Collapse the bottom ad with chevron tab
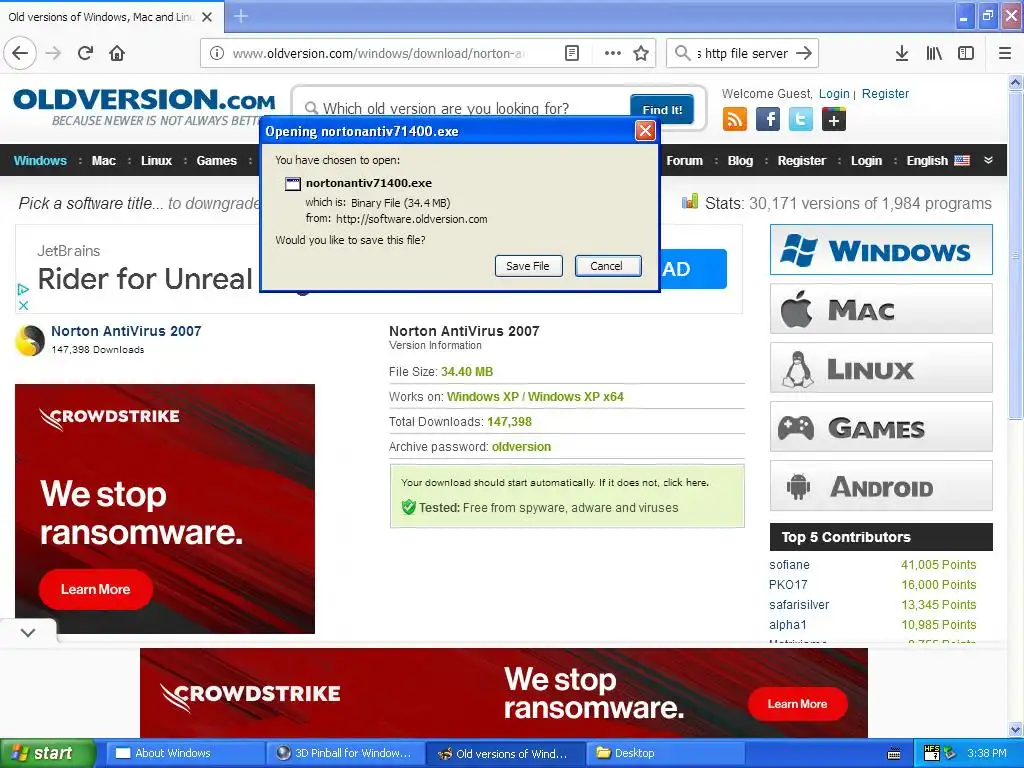The height and width of the screenshot is (768, 1024). [x=28, y=632]
